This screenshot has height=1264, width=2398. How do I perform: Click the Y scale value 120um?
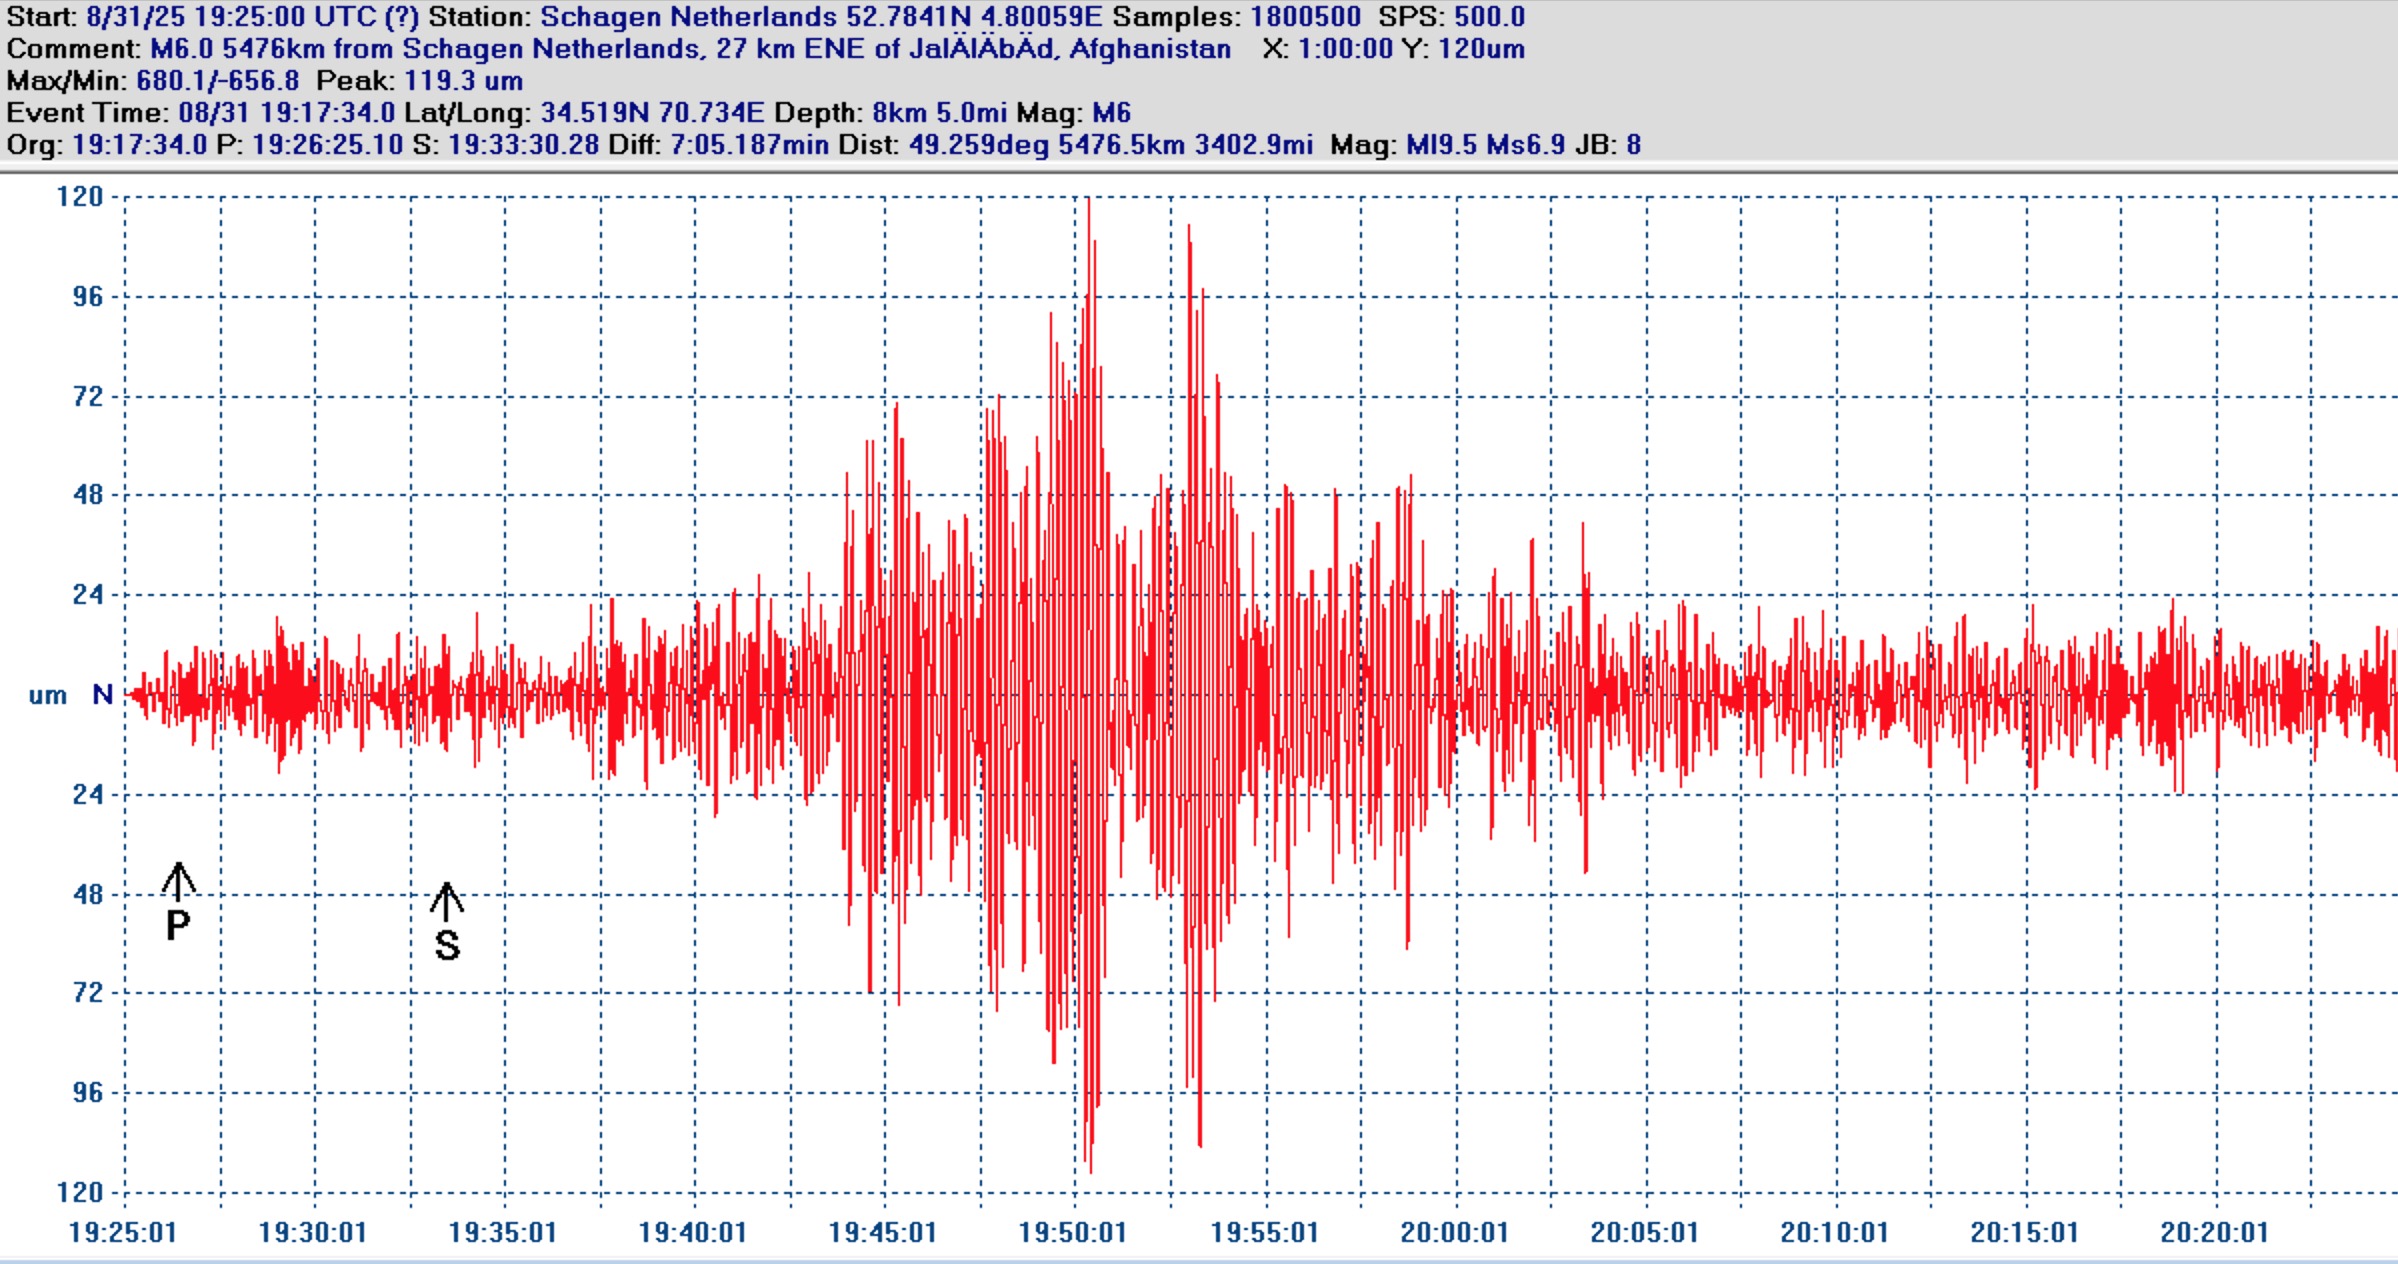1481,49
